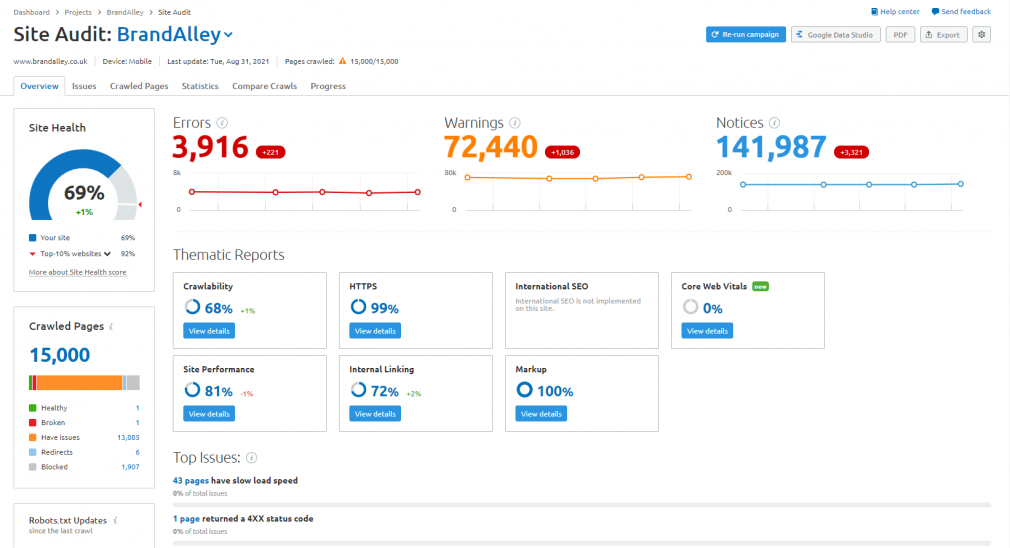Click the Help center book icon
This screenshot has width=1010, height=548.
pos(874,12)
